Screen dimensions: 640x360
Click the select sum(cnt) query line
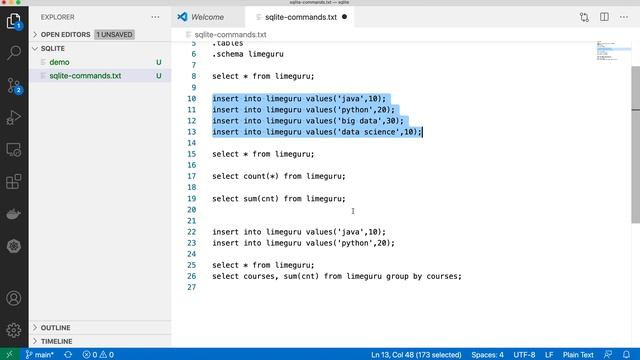click(279, 199)
